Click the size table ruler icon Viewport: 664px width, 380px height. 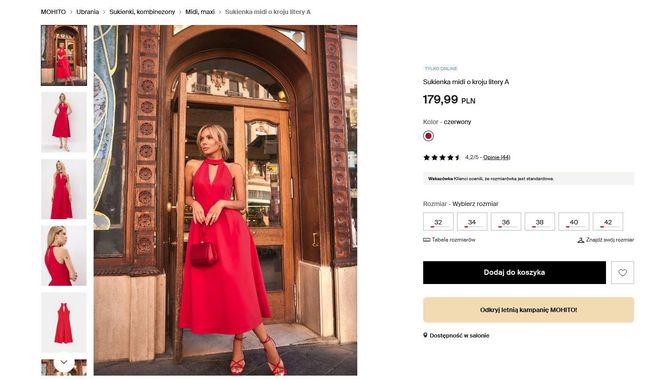pos(426,240)
